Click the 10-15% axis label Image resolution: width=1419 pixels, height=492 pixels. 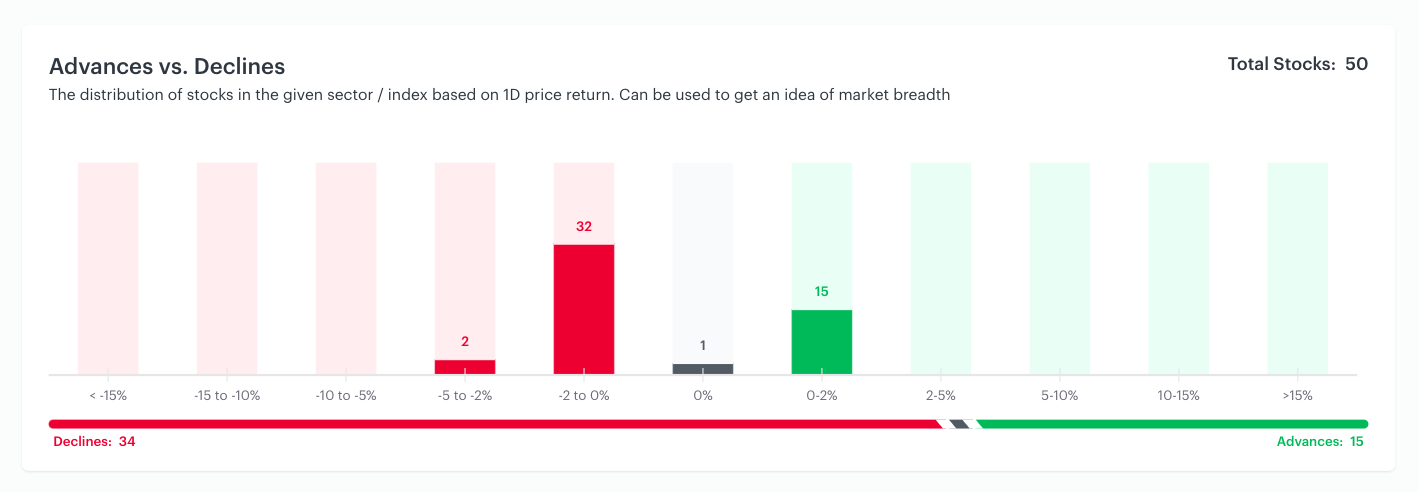1179,396
